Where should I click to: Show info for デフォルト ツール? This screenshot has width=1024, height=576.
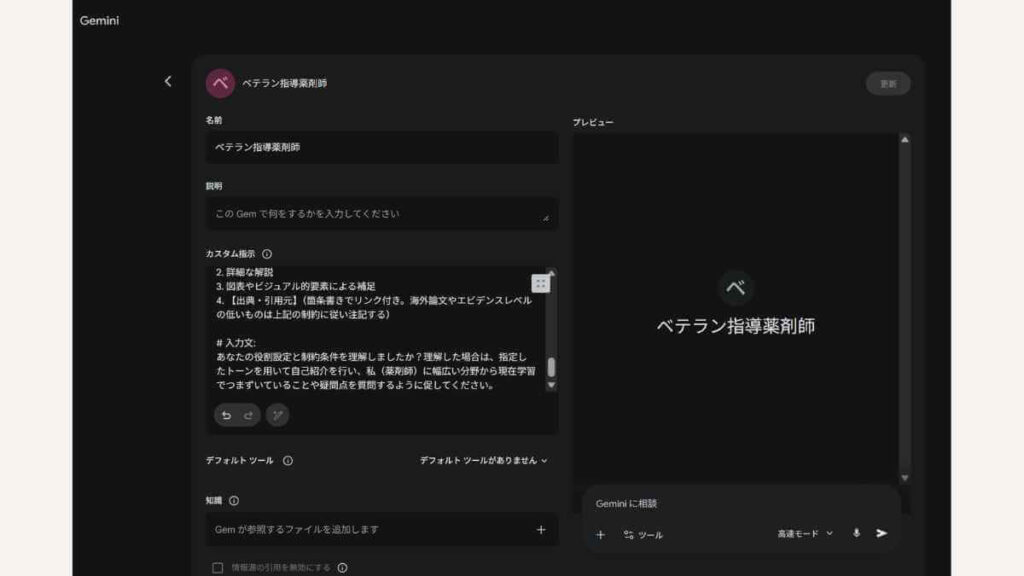[288, 461]
